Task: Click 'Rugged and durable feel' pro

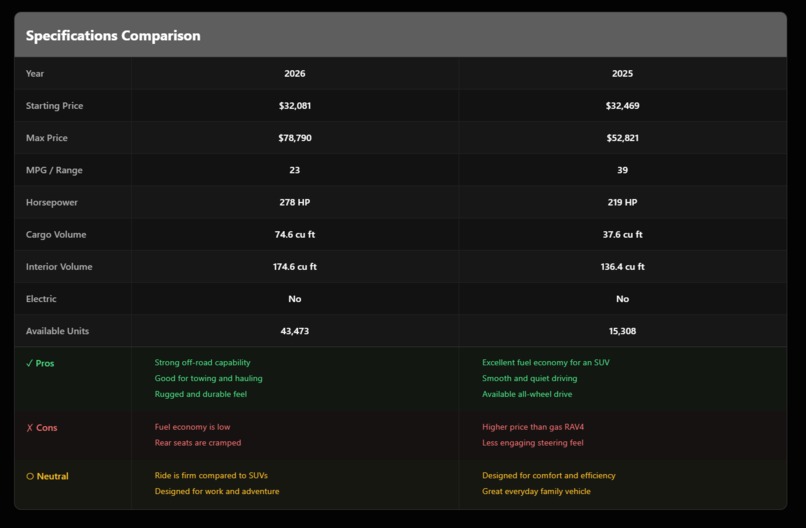Action: pyautogui.click(x=200, y=394)
